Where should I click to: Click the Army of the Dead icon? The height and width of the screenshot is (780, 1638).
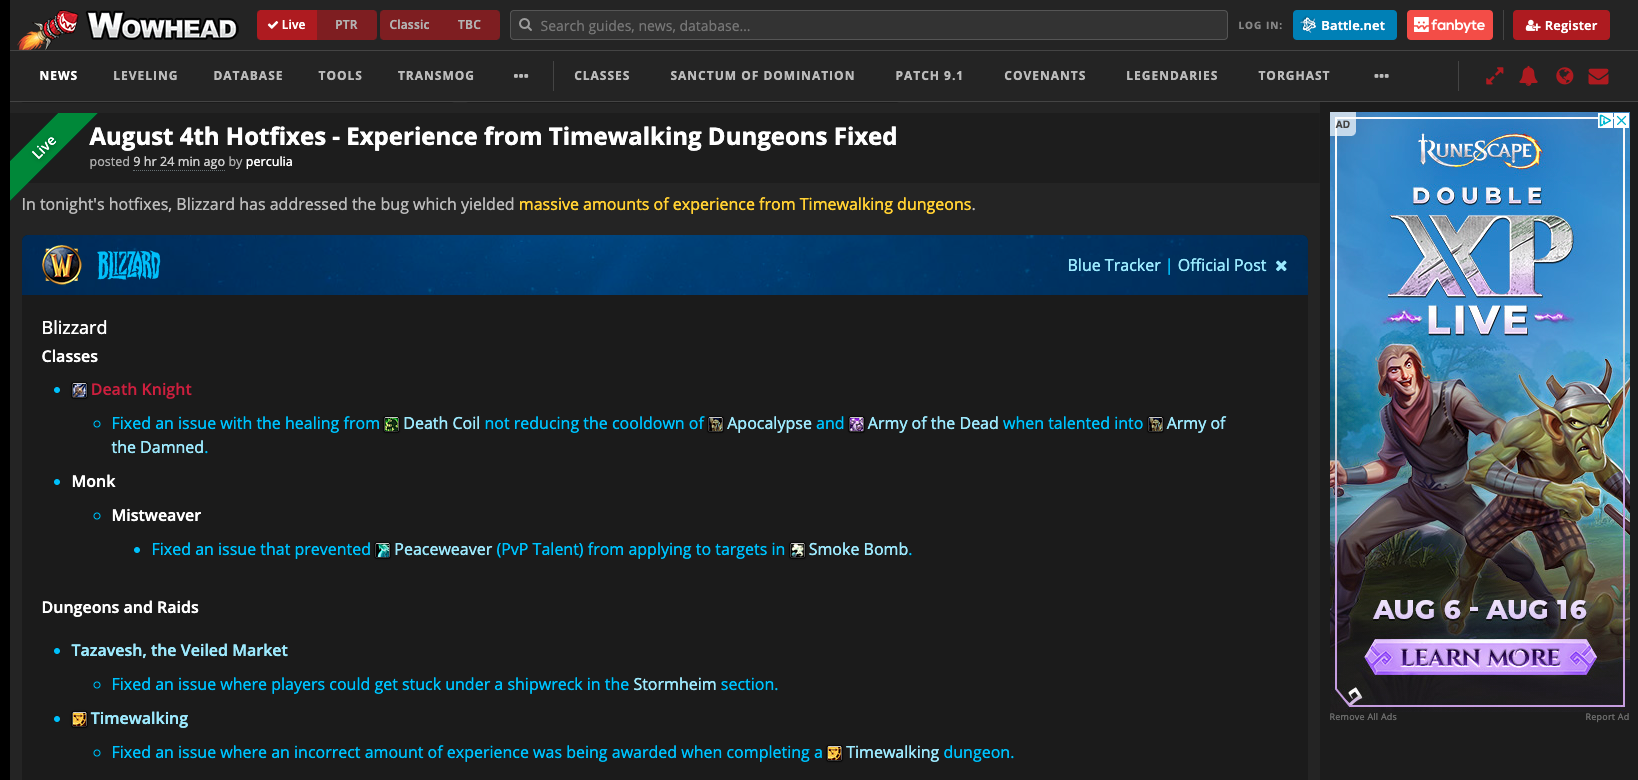[x=856, y=424]
